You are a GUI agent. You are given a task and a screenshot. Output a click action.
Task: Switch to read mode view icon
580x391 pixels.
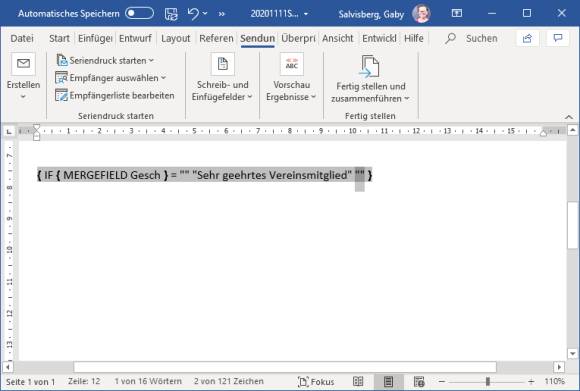[x=358, y=382]
